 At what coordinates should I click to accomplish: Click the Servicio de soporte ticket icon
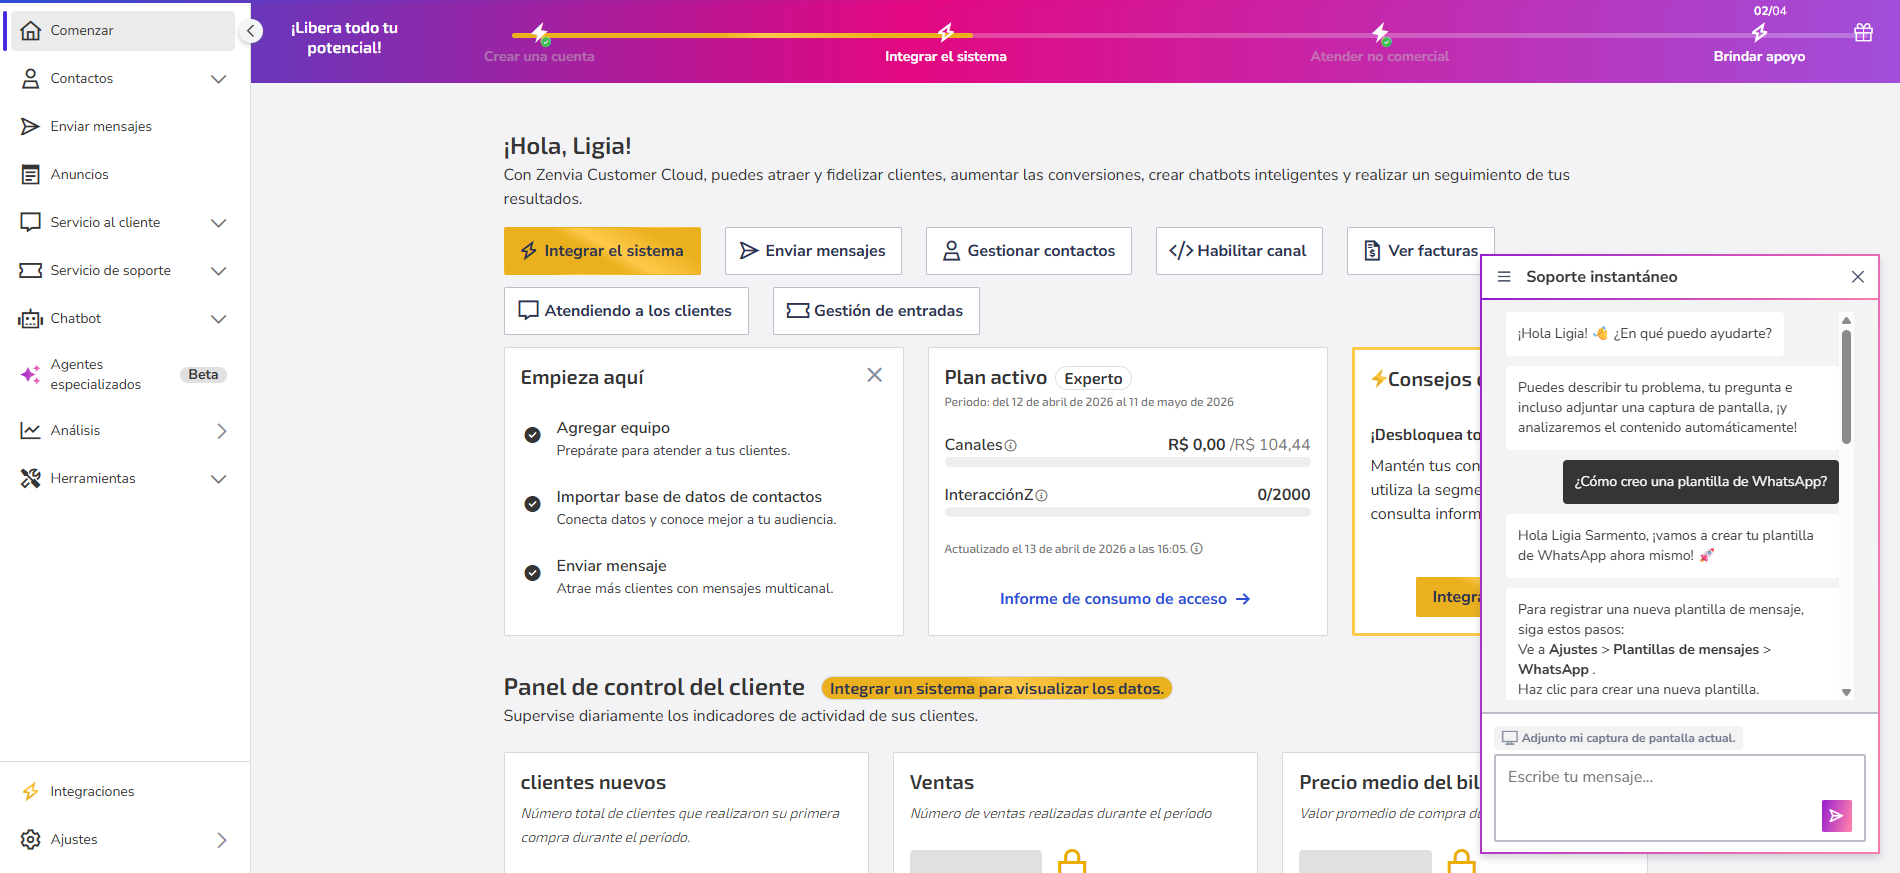[x=31, y=270]
